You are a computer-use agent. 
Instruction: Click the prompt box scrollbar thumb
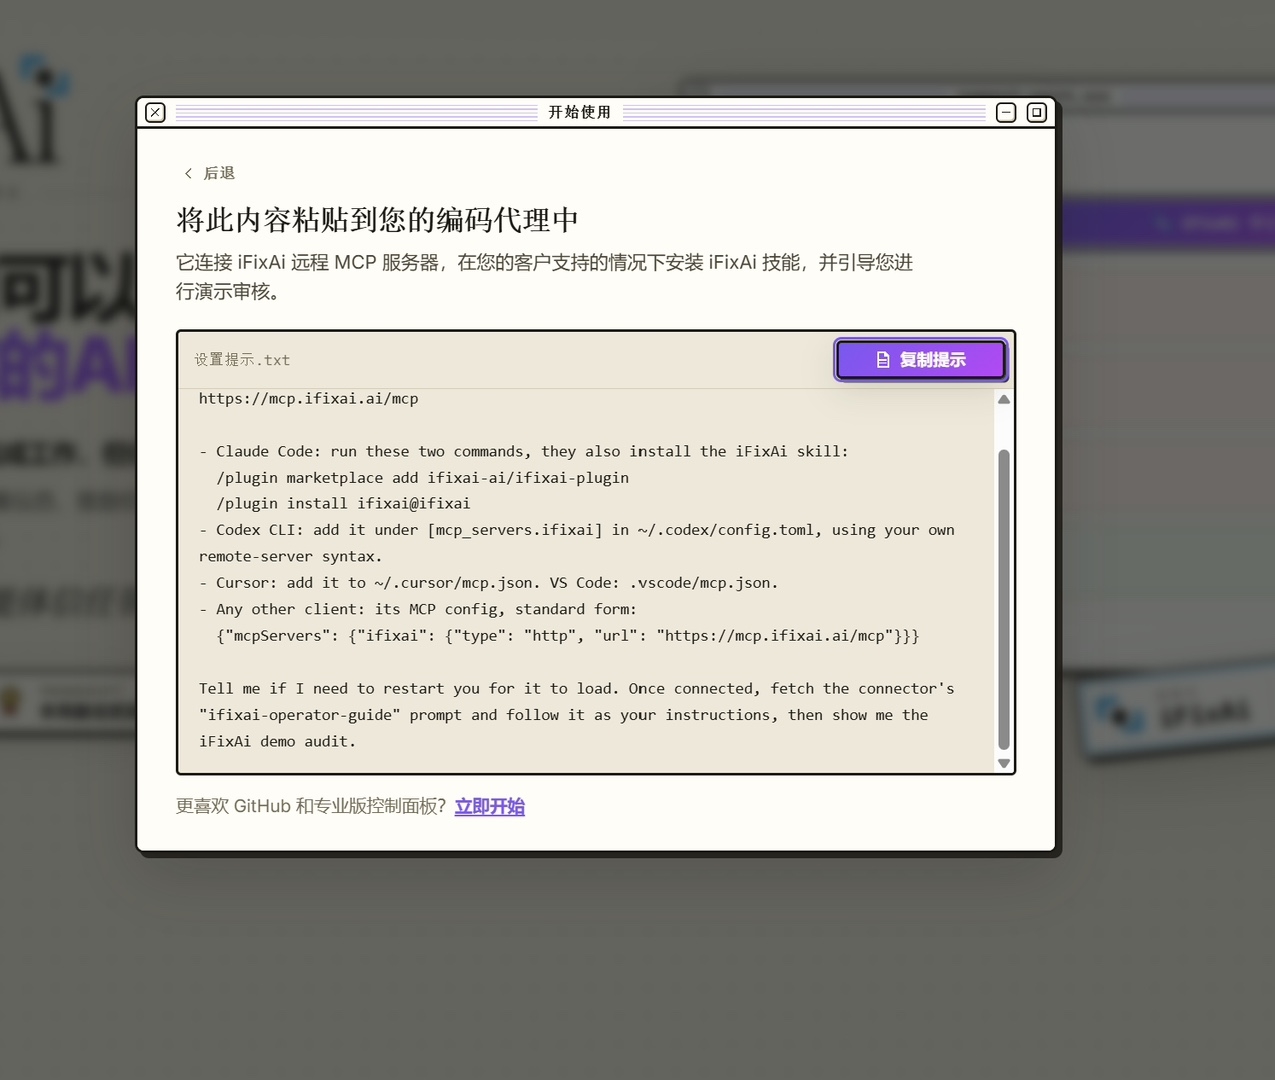[1004, 599]
